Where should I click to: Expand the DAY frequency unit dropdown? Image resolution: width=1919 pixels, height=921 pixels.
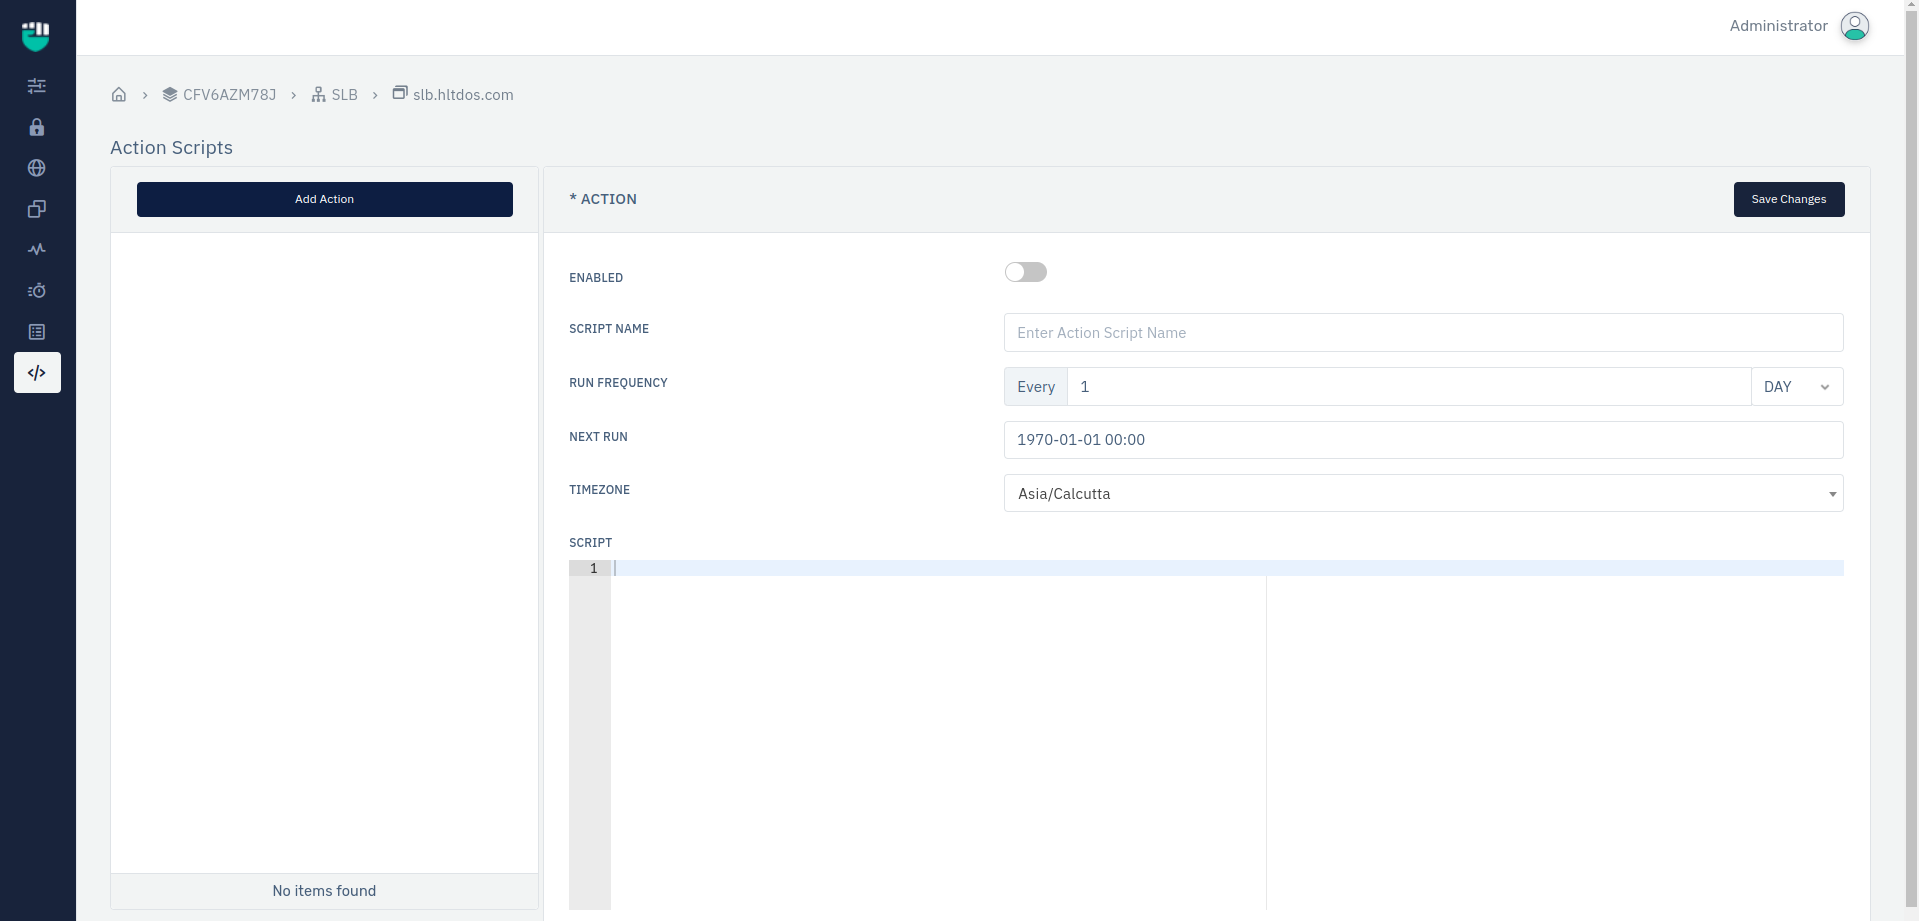click(1796, 387)
